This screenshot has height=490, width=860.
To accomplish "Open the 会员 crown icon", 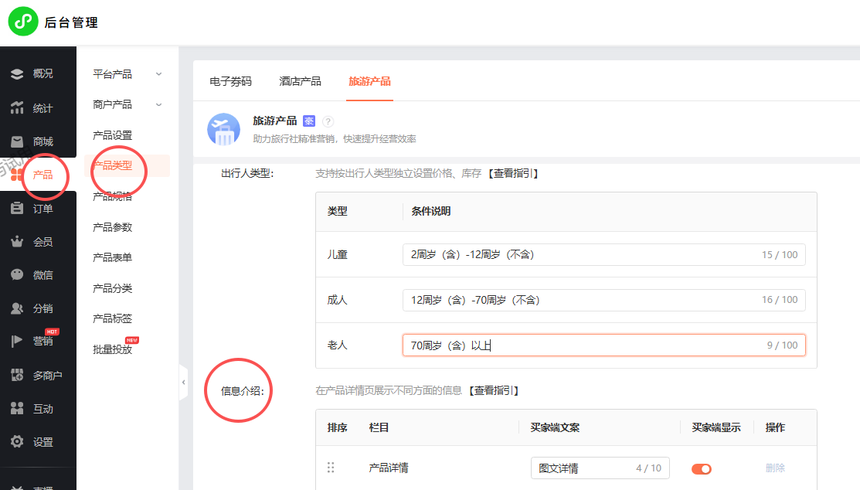I will coord(17,241).
